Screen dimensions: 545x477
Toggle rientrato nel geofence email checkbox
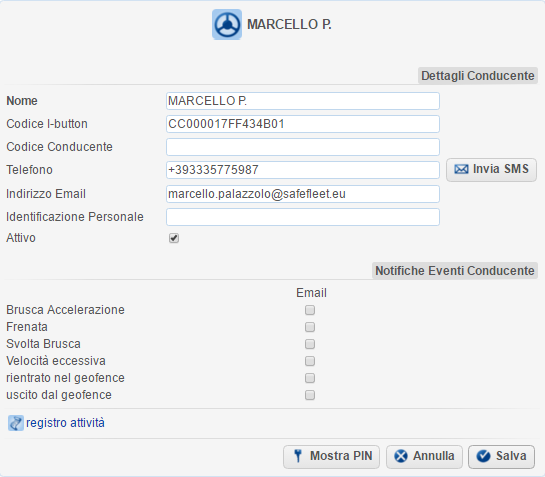(x=310, y=378)
